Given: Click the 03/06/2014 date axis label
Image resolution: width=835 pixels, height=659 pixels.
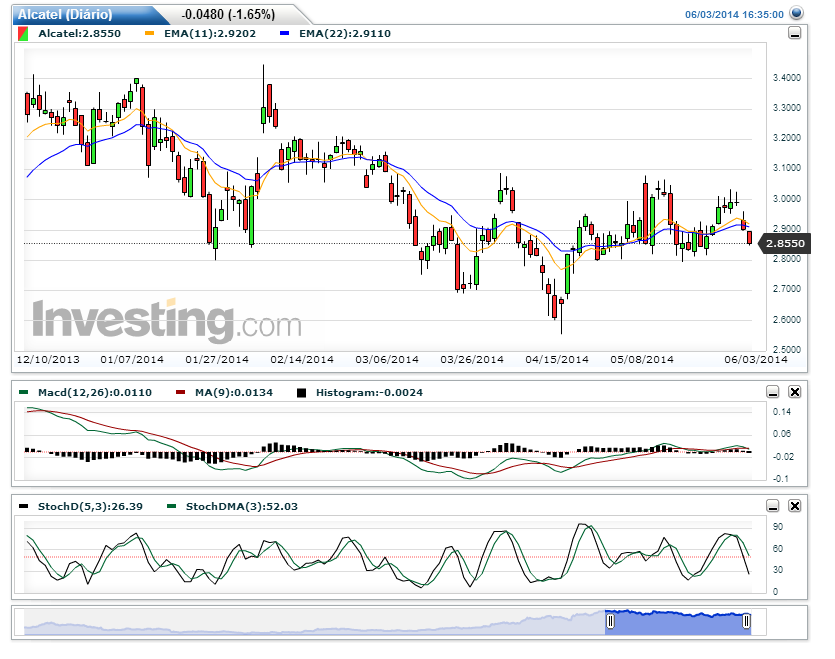Looking at the screenshot, I should pos(387,360).
